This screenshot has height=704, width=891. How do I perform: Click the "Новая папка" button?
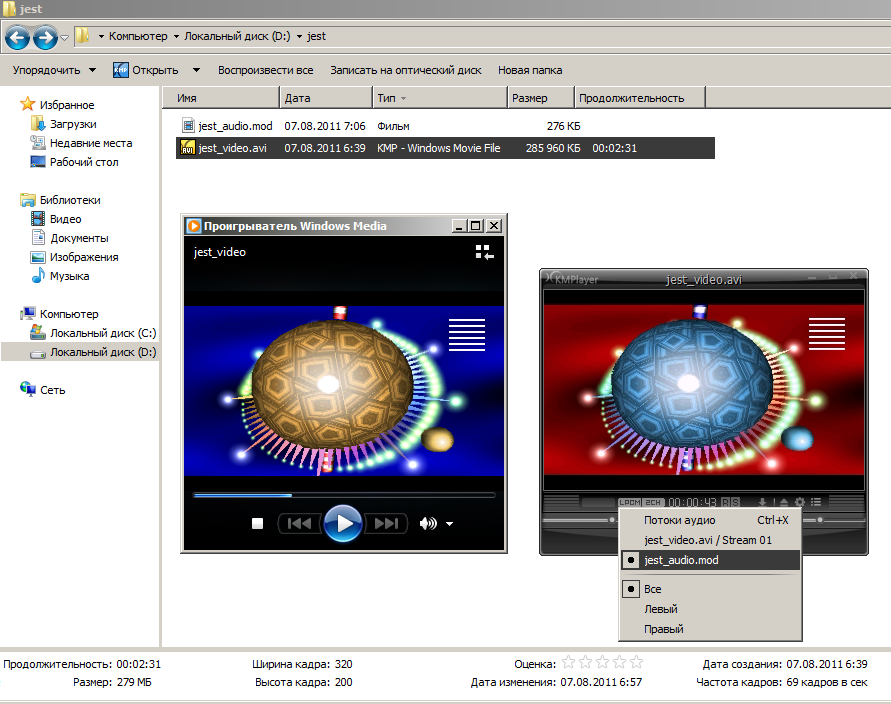(530, 70)
